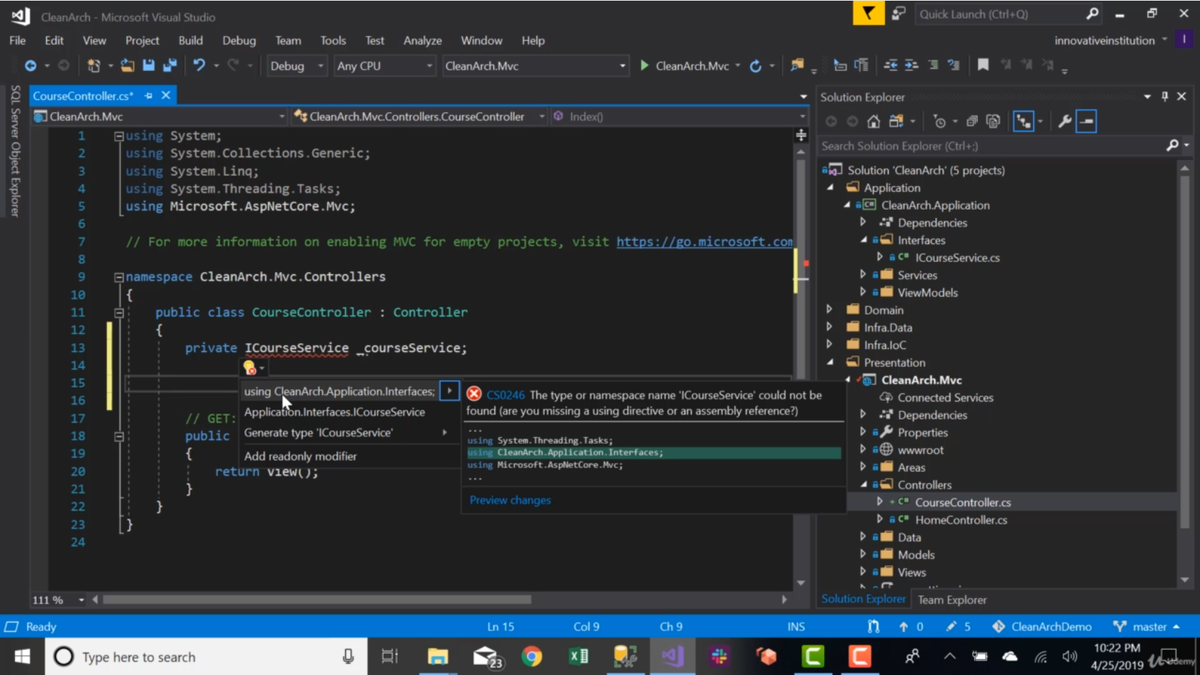The image size is (1200, 675).
Task: Click Collapse All in Solution Explorer
Action: (971, 121)
